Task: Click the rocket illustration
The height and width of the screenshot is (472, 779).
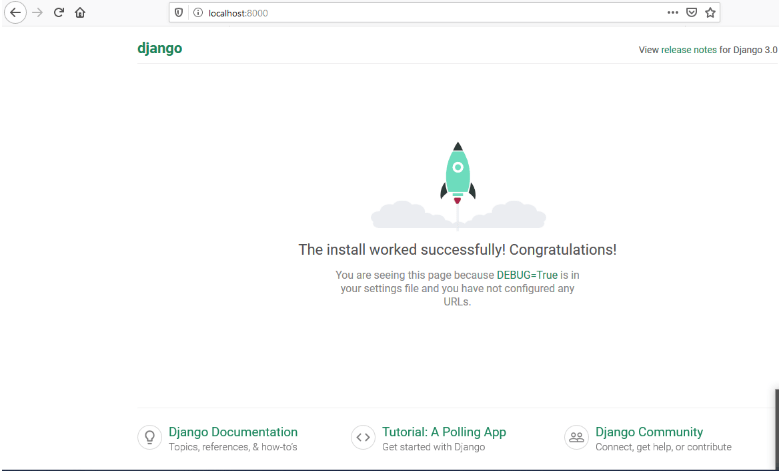Action: tap(458, 186)
